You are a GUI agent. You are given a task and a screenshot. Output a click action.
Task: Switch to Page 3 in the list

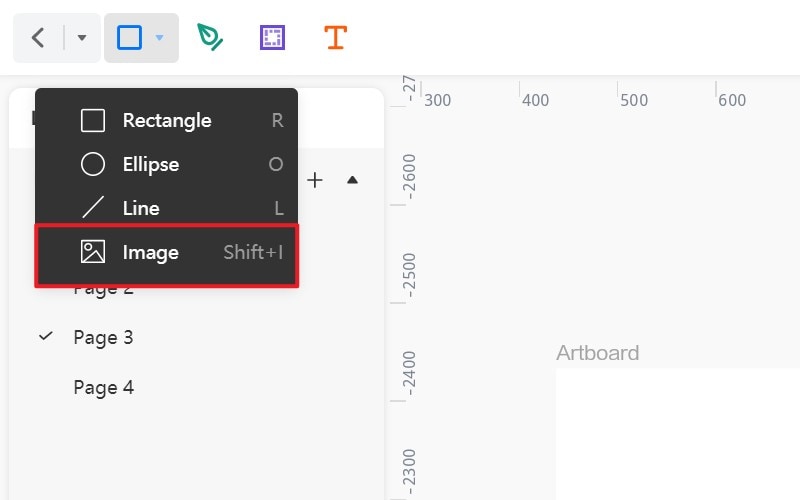[x=103, y=337]
